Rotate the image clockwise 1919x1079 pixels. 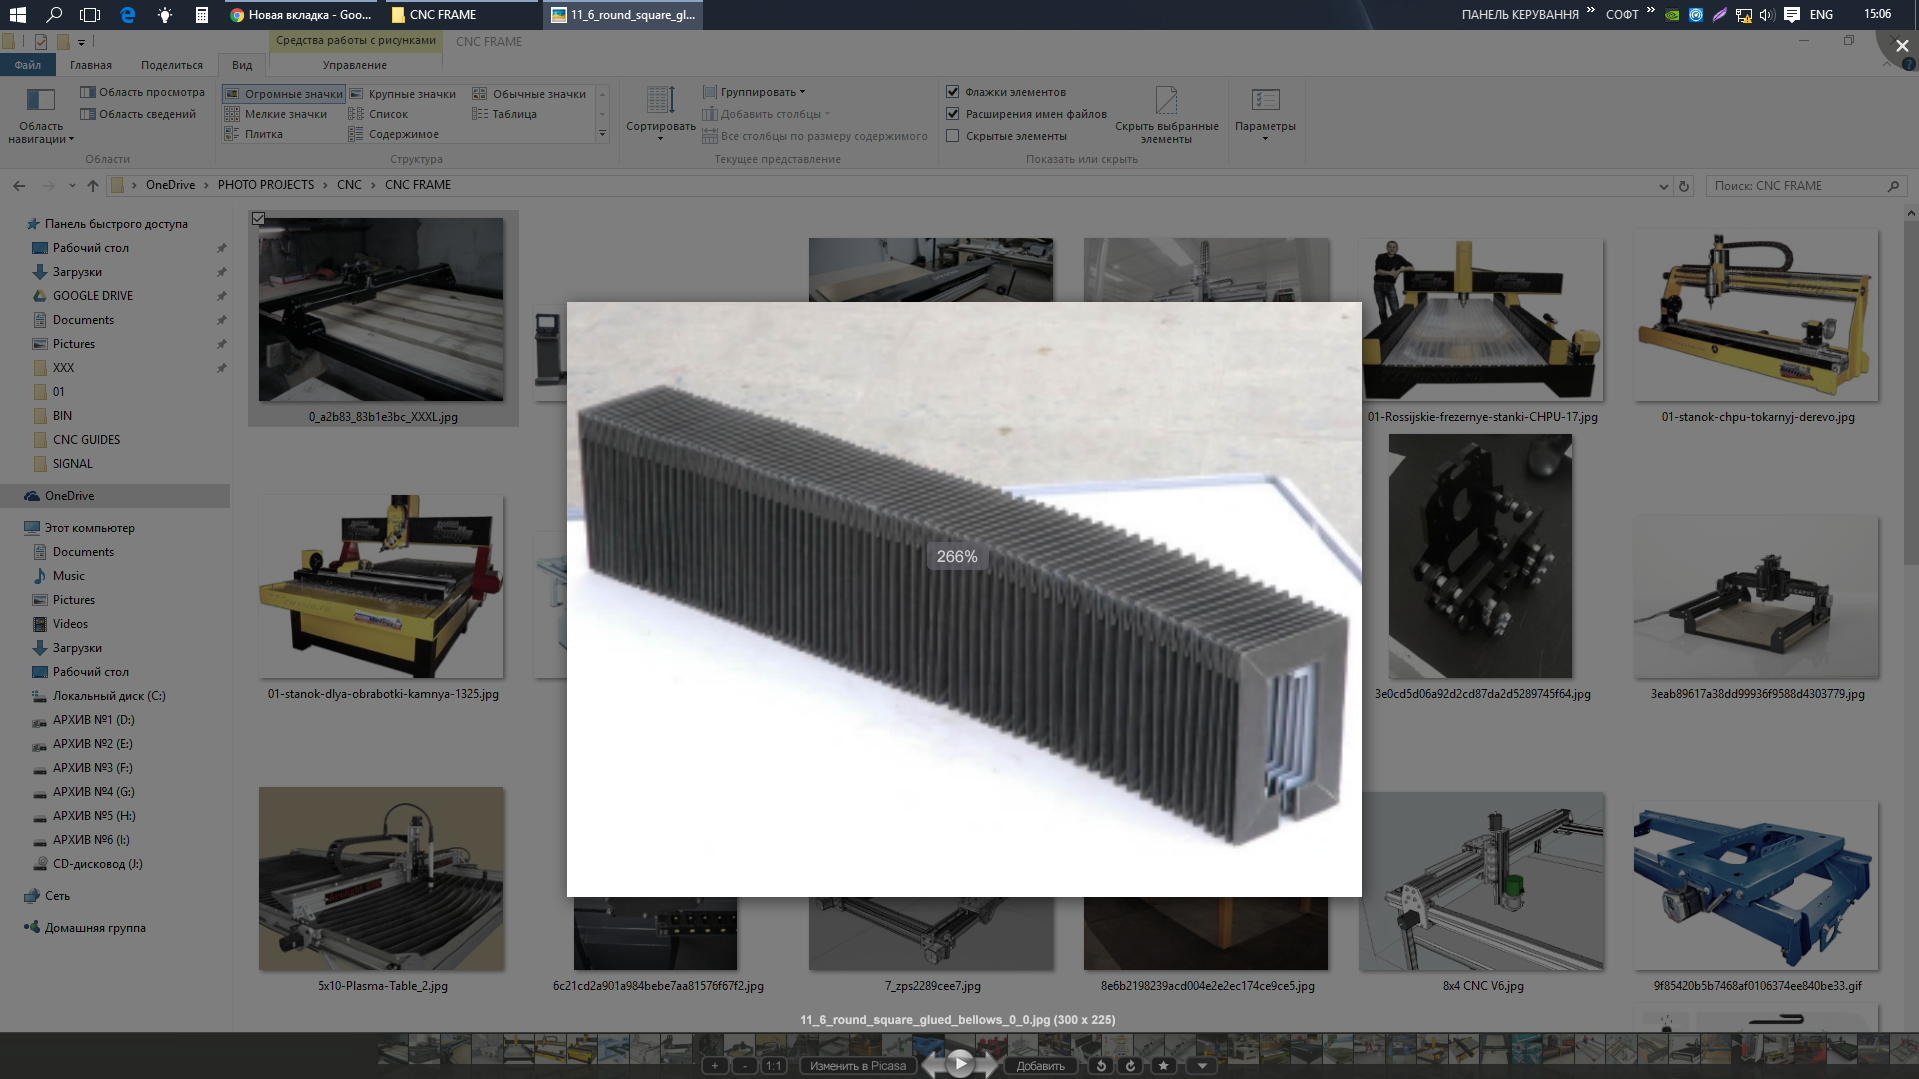coord(1131,1066)
